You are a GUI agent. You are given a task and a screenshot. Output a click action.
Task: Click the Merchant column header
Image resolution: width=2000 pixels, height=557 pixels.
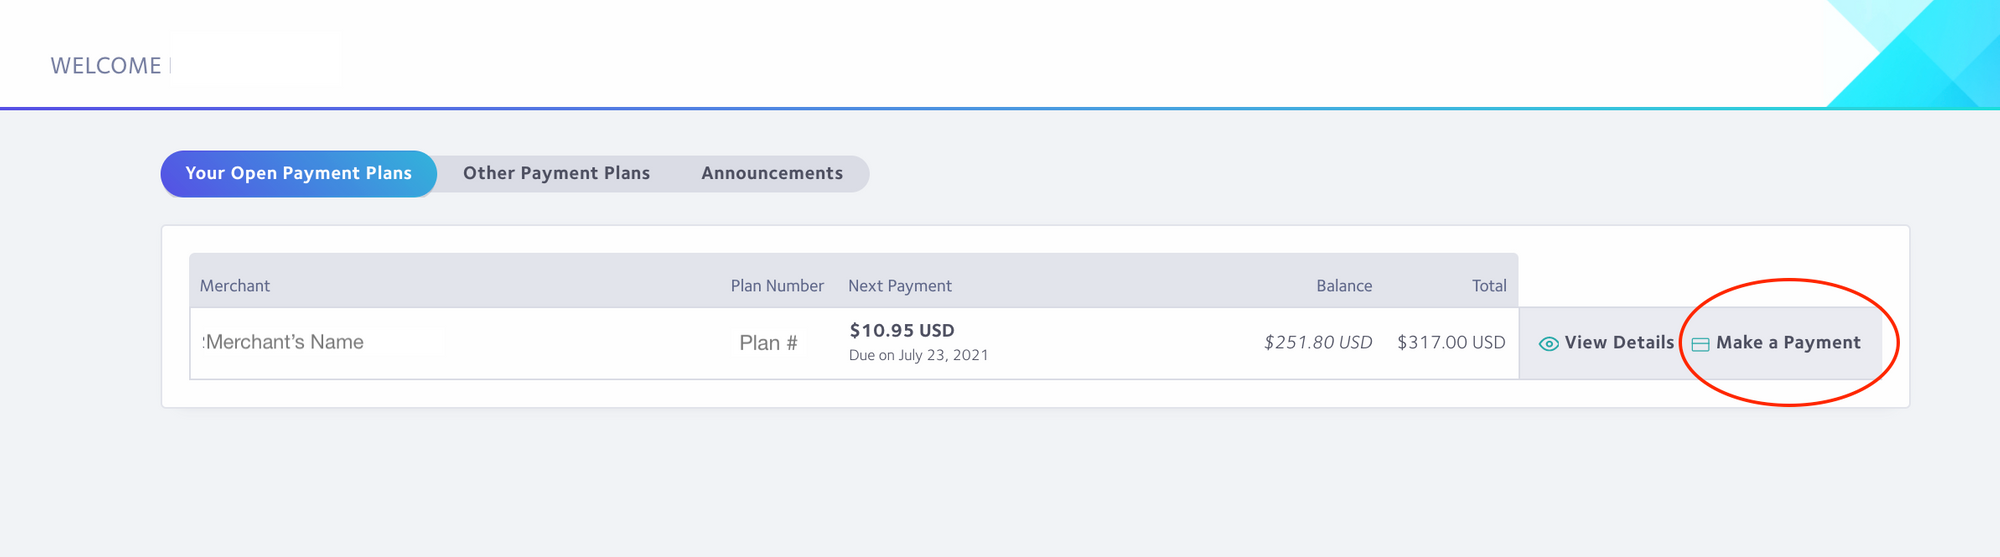click(235, 286)
